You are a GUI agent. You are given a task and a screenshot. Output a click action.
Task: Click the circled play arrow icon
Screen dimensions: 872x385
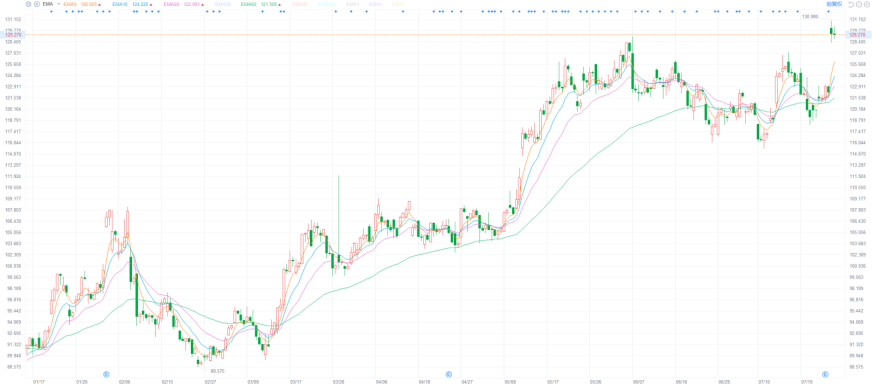click(x=867, y=4)
